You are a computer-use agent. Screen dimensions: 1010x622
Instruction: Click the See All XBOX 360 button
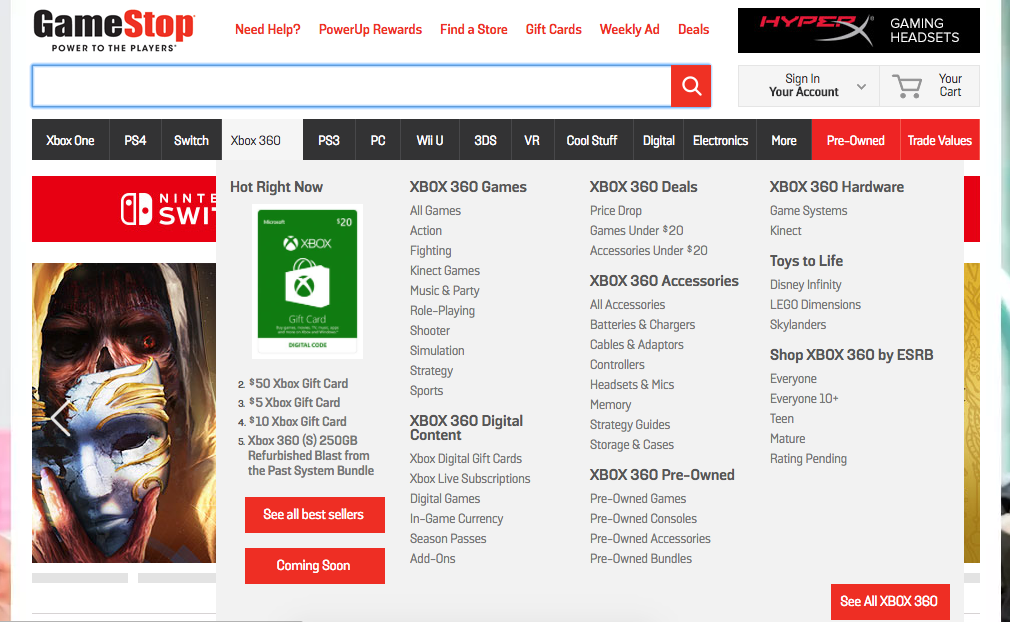(x=889, y=601)
